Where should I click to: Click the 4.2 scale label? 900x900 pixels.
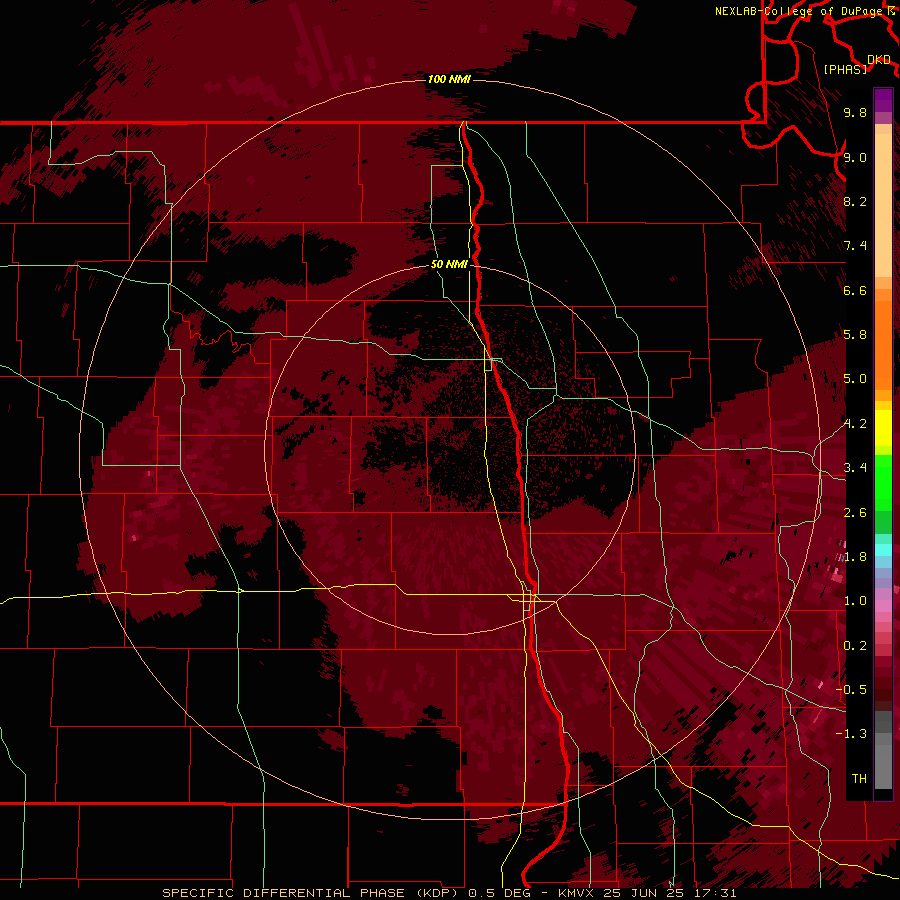855,424
